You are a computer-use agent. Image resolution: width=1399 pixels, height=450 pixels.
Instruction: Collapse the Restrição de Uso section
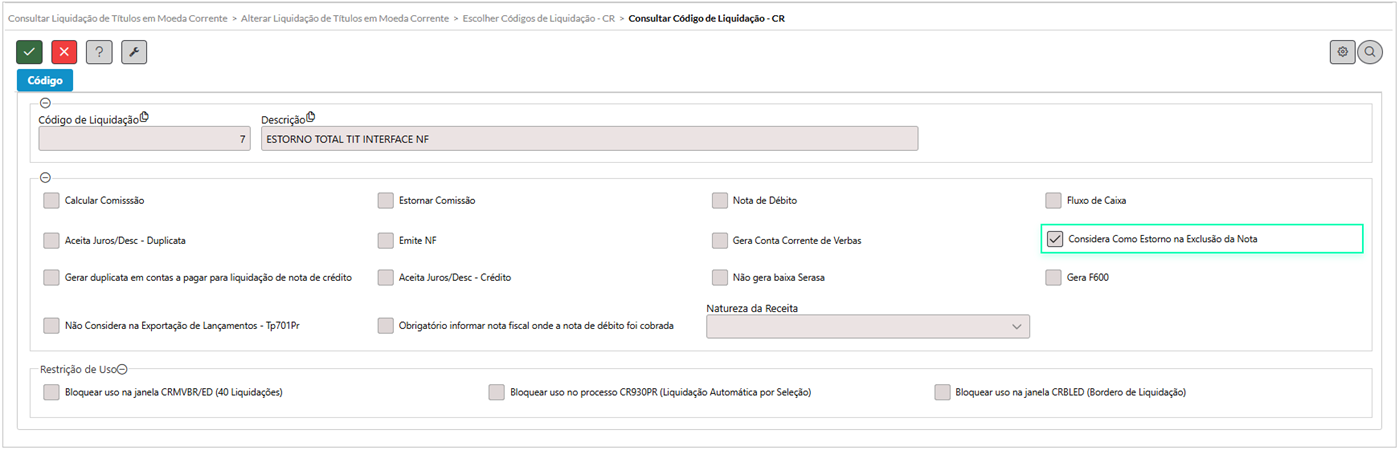point(122,369)
